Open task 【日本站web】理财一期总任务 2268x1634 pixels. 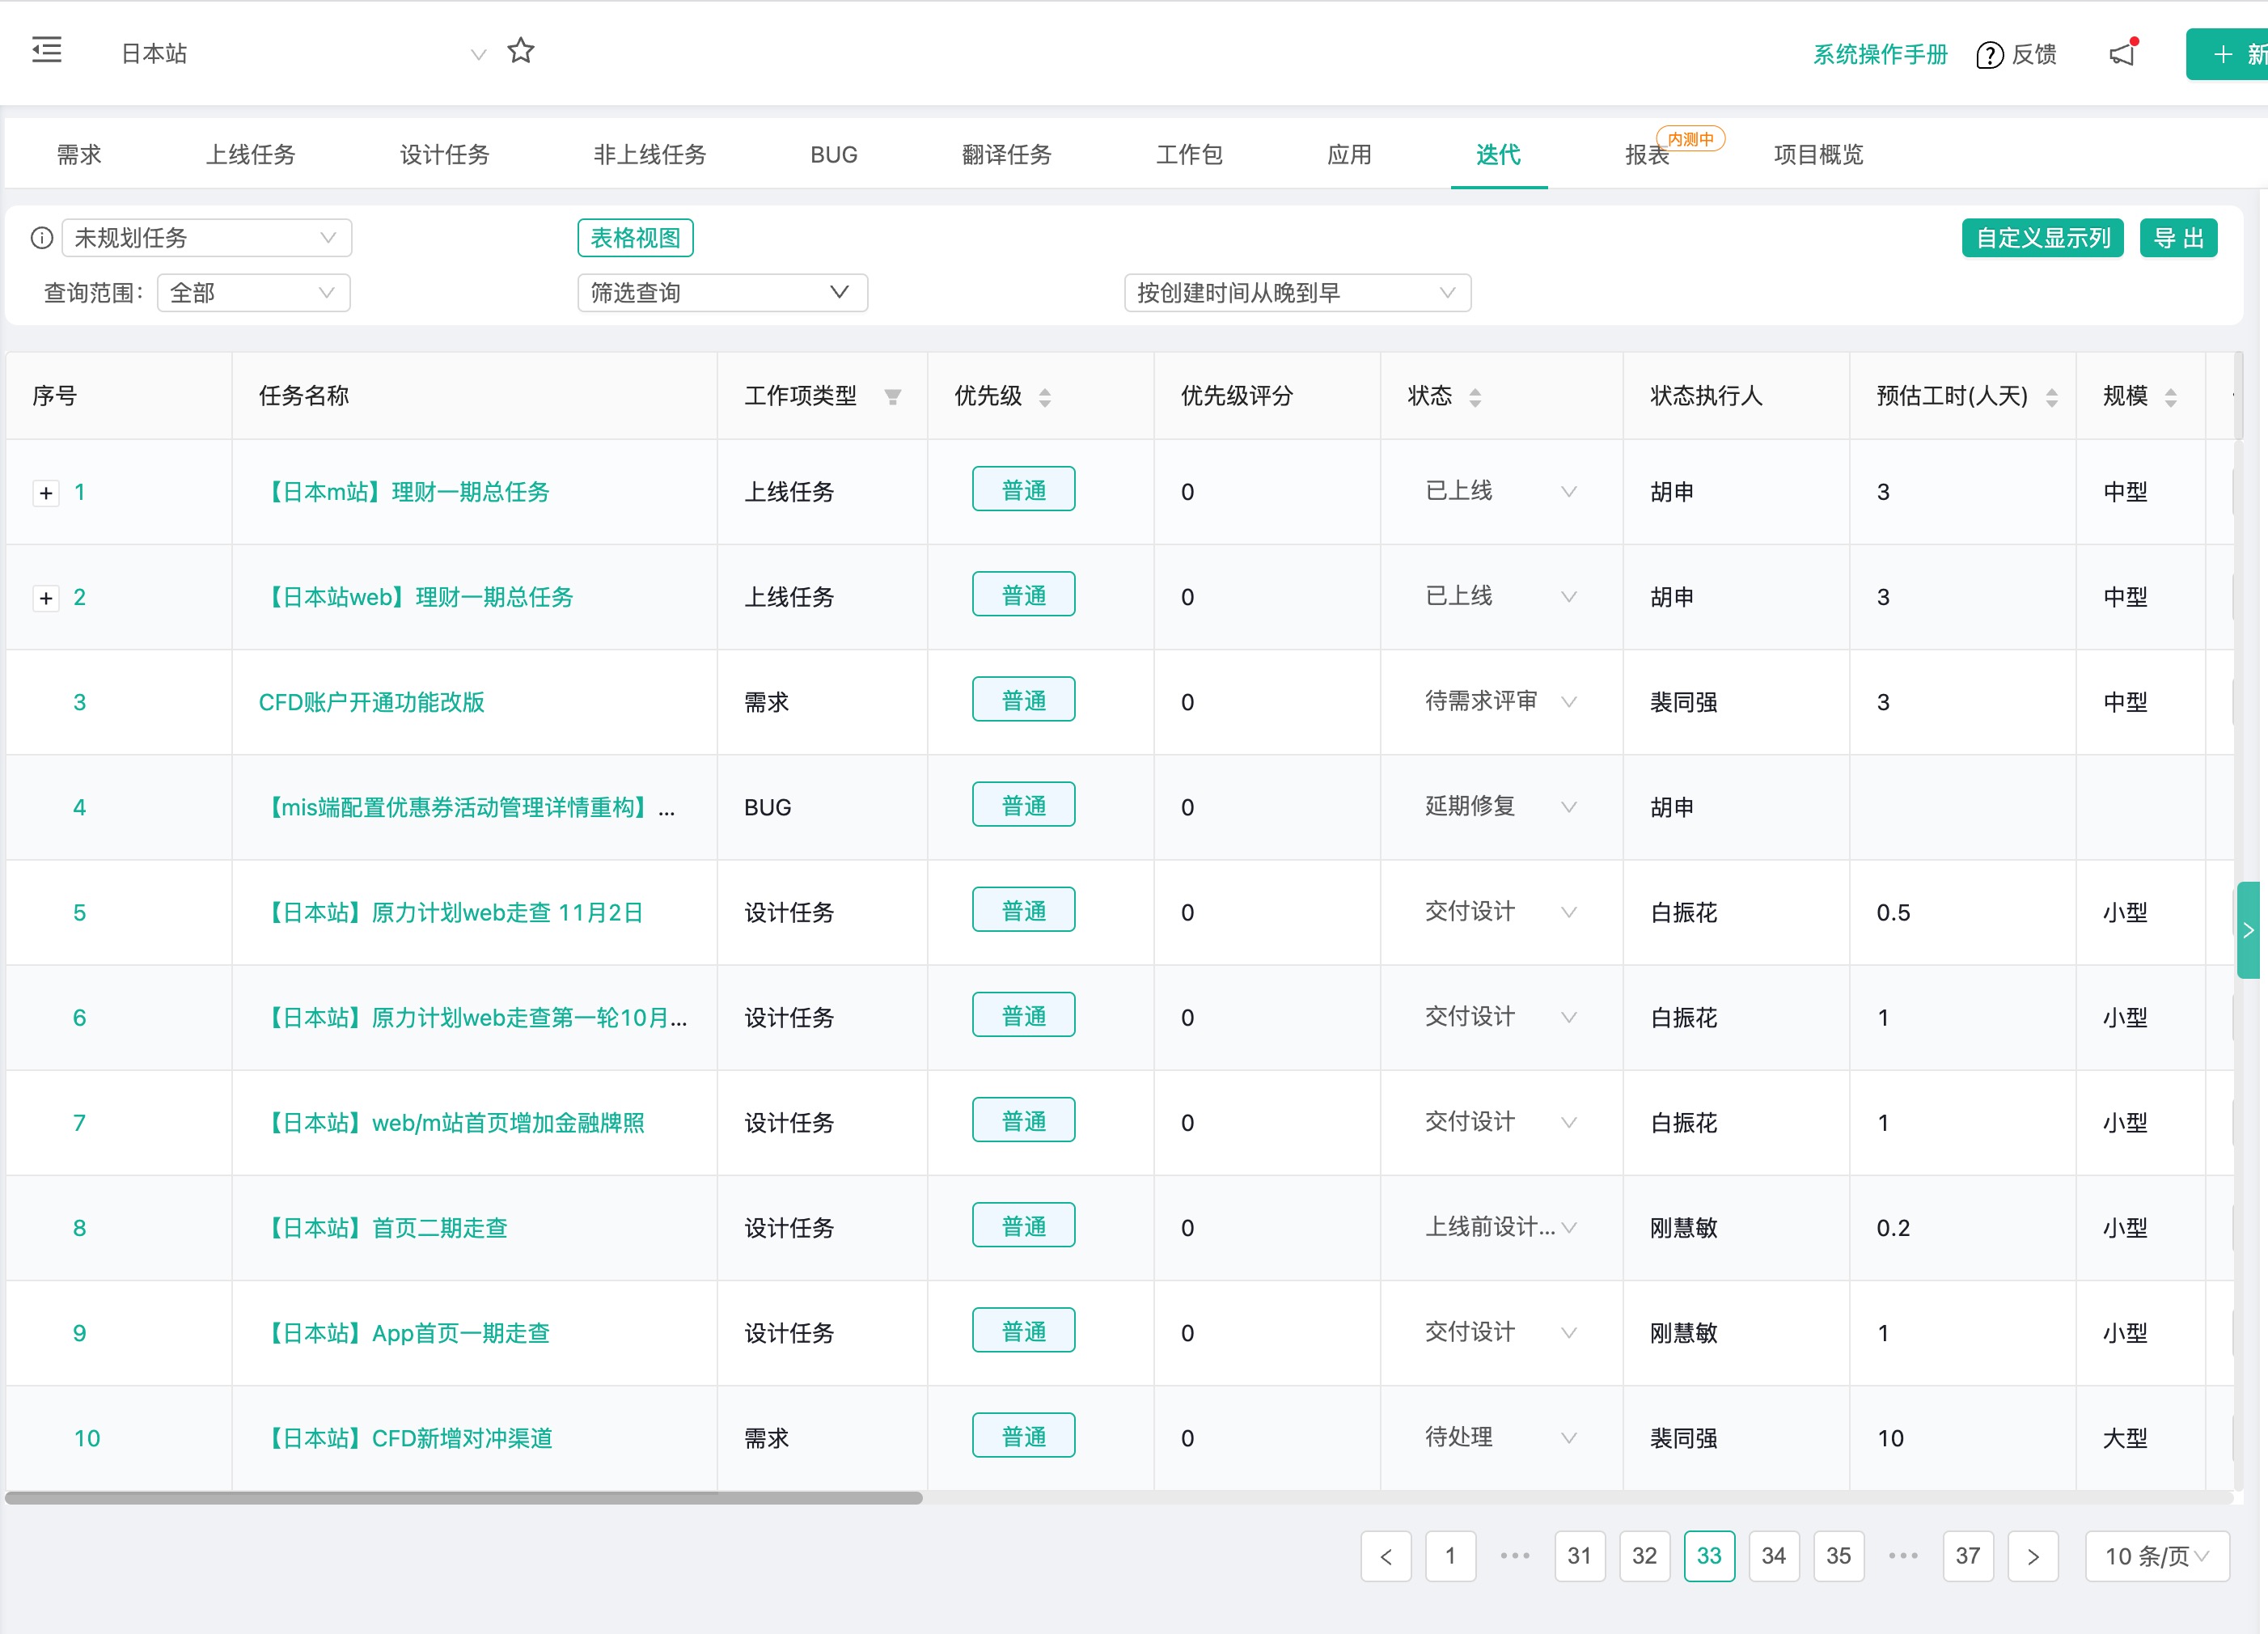click(x=416, y=597)
